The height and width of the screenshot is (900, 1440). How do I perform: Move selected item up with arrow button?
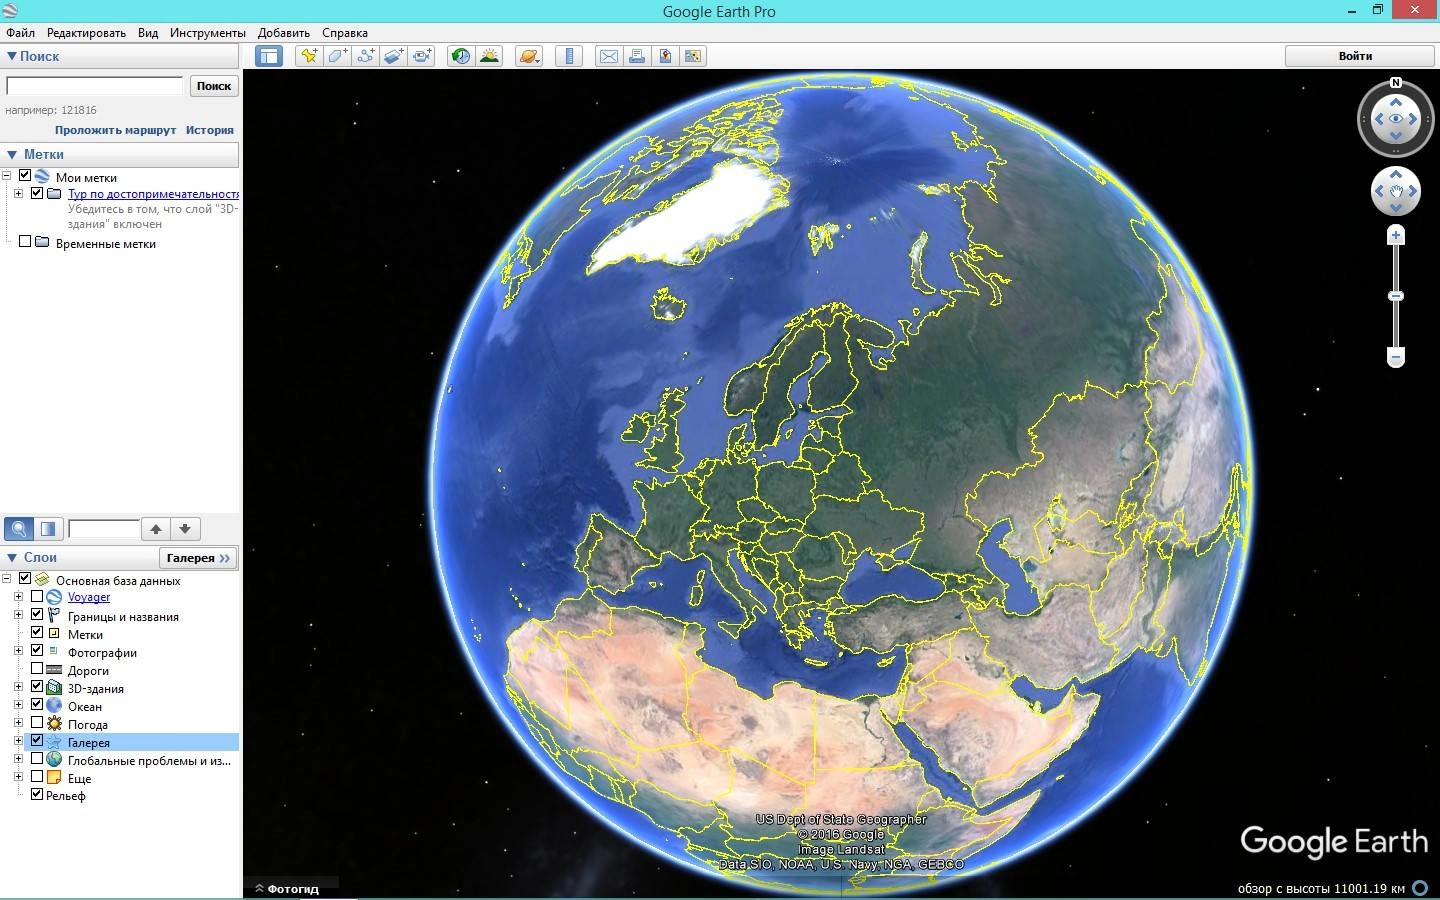point(156,529)
